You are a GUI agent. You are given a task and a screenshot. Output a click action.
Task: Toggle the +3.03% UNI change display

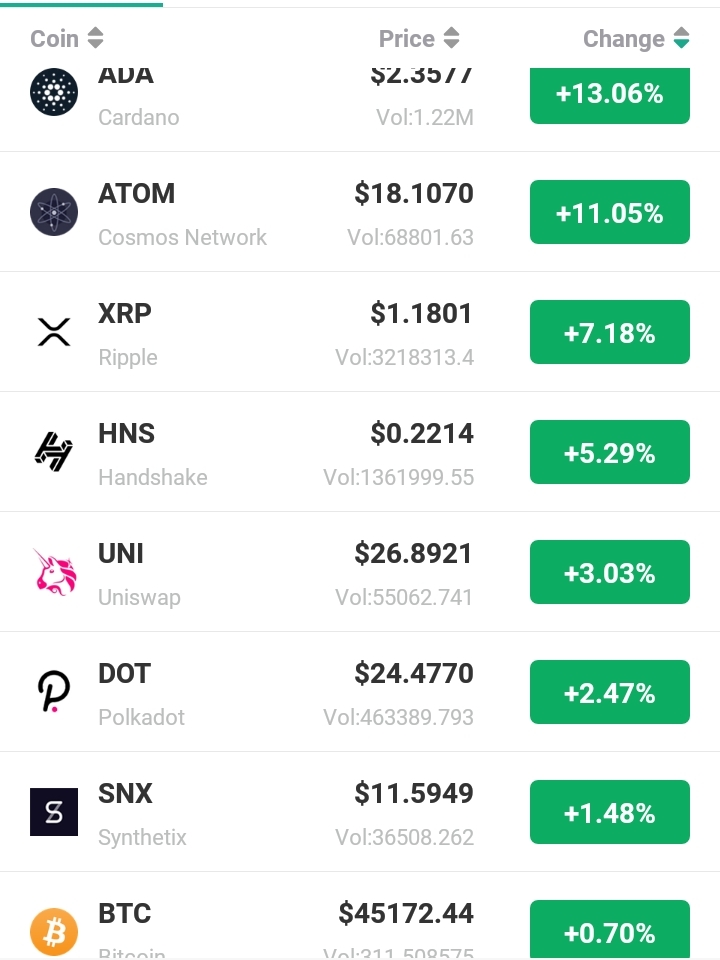pyautogui.click(x=610, y=572)
